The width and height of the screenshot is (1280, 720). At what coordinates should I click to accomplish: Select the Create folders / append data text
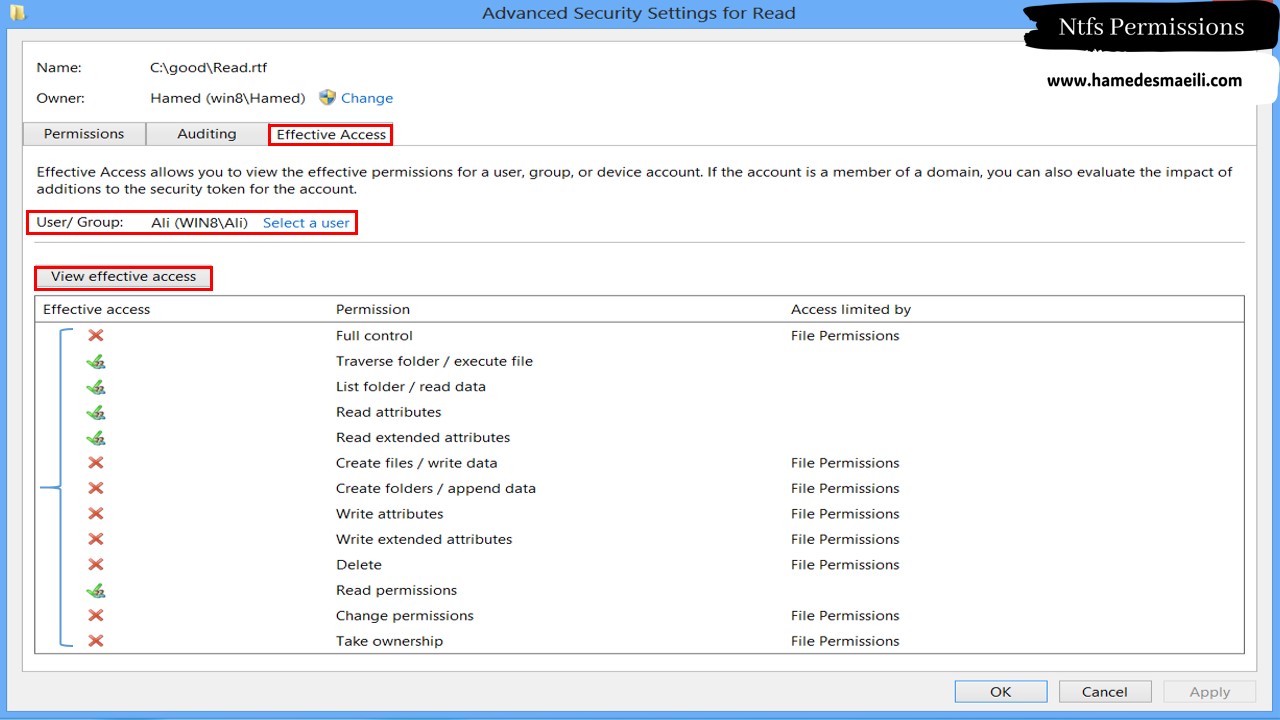436,489
